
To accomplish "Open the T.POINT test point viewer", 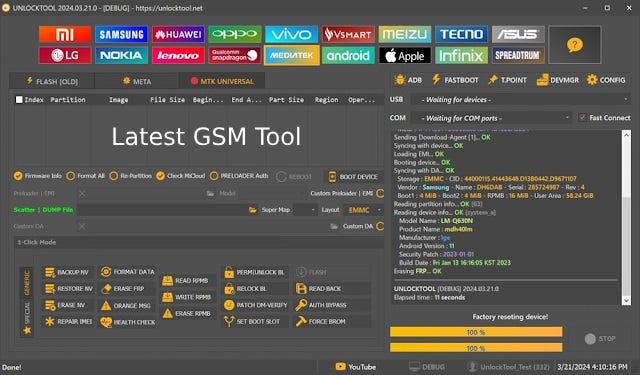I will click(x=507, y=80).
